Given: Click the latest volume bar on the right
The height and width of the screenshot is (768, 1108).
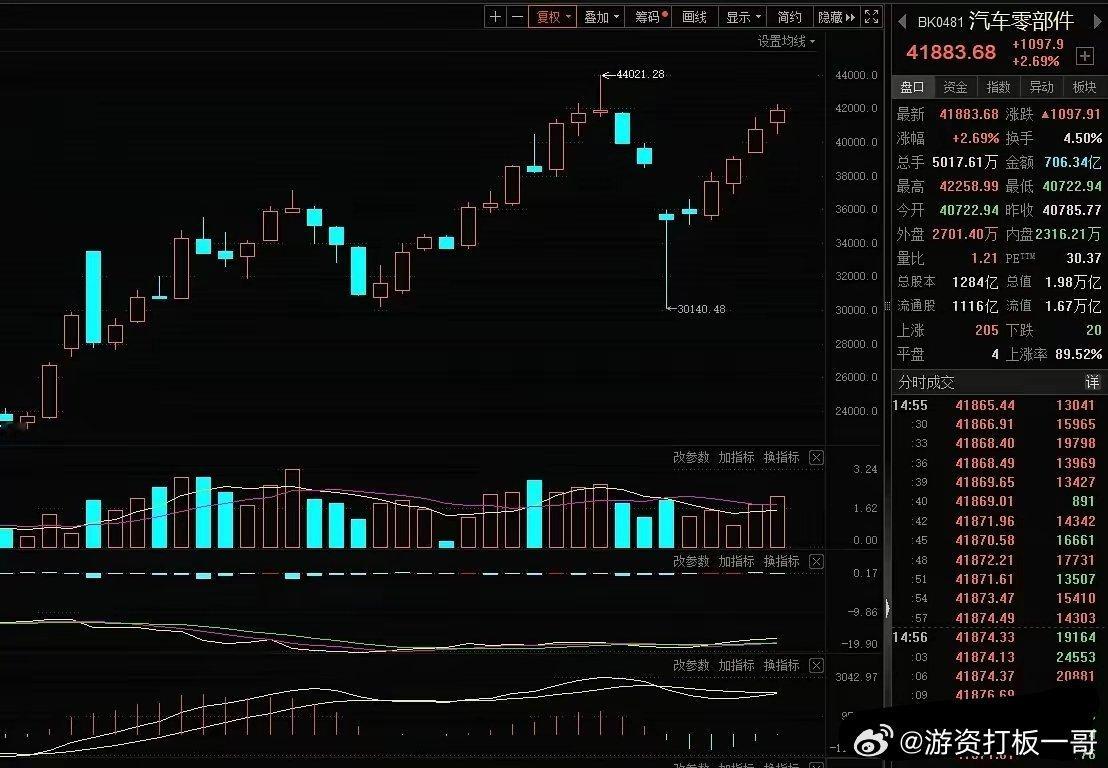Looking at the screenshot, I should coord(777,522).
